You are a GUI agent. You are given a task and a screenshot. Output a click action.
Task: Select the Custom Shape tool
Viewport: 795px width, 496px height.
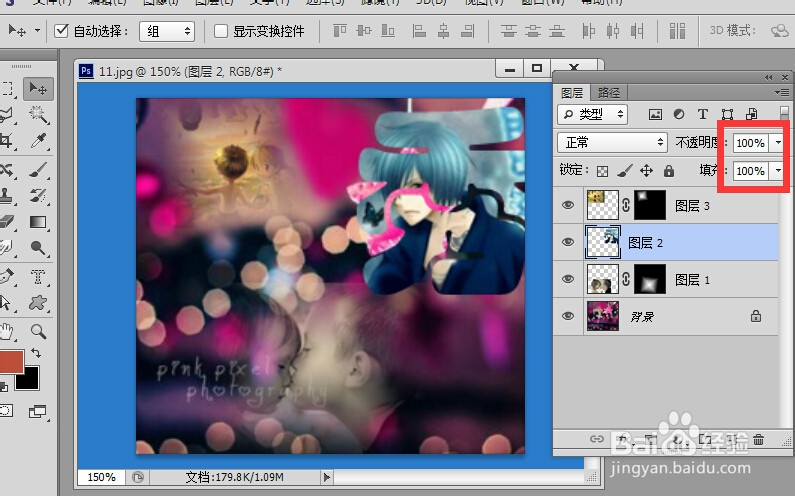click(38, 303)
